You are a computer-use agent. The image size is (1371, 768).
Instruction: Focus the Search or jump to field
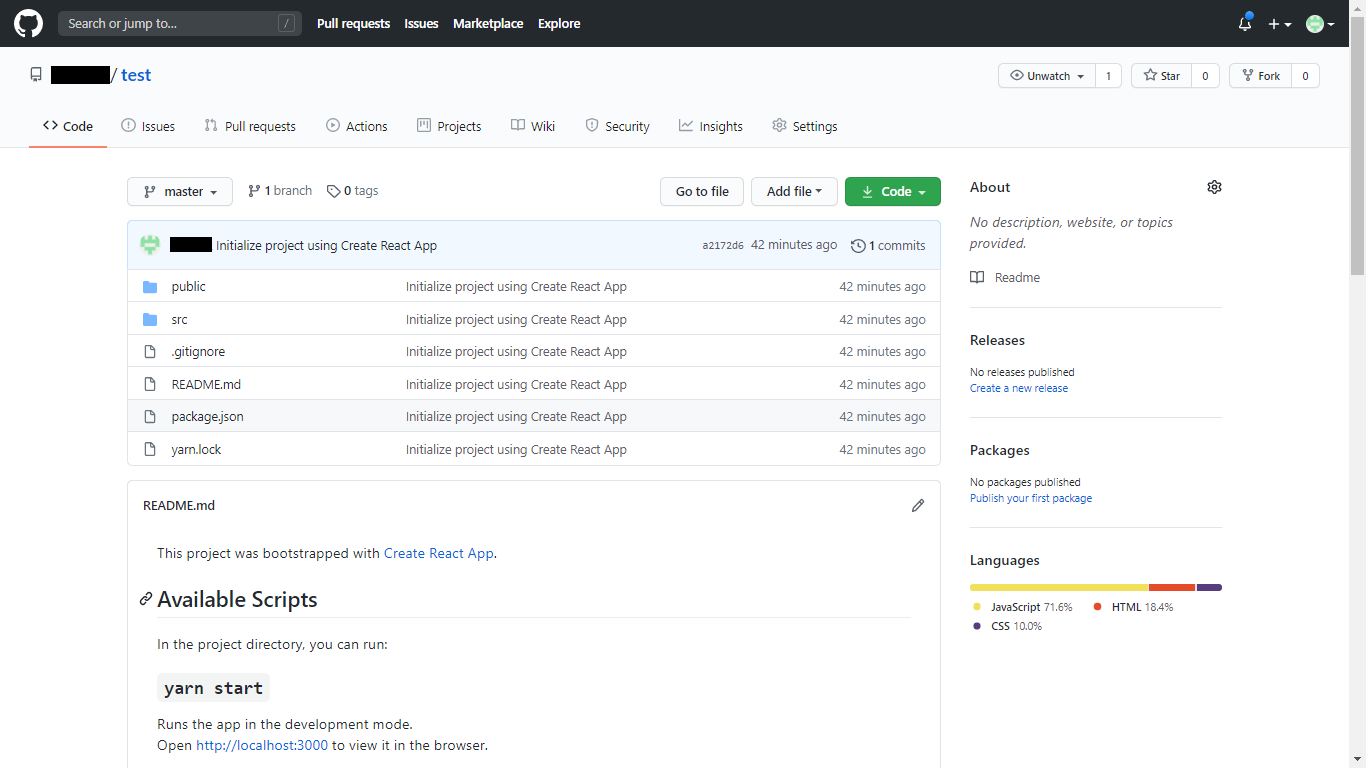180,23
